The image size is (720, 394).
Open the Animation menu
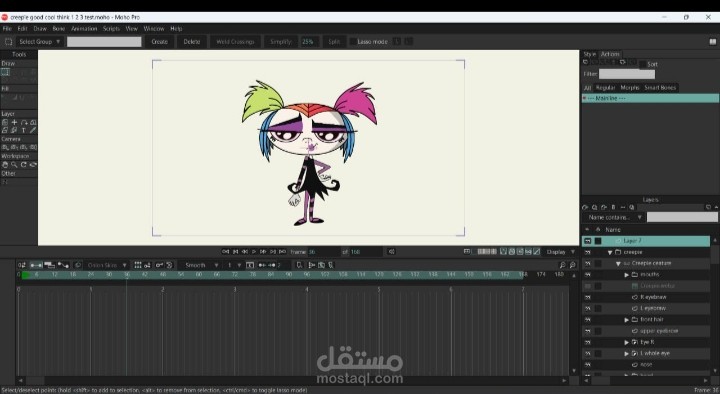tap(84, 28)
